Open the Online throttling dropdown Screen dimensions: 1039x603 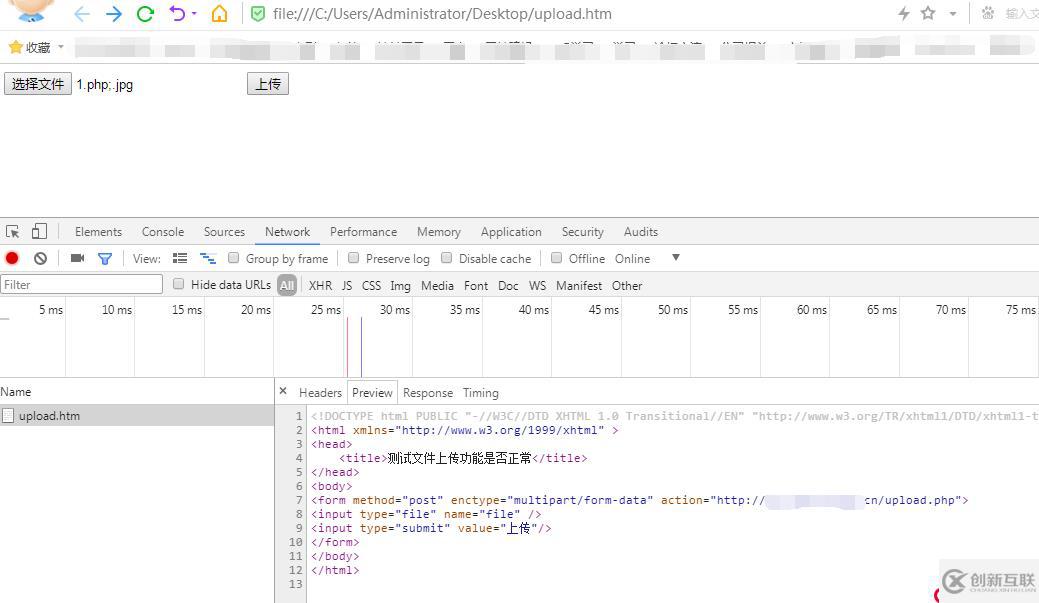click(x=675, y=258)
